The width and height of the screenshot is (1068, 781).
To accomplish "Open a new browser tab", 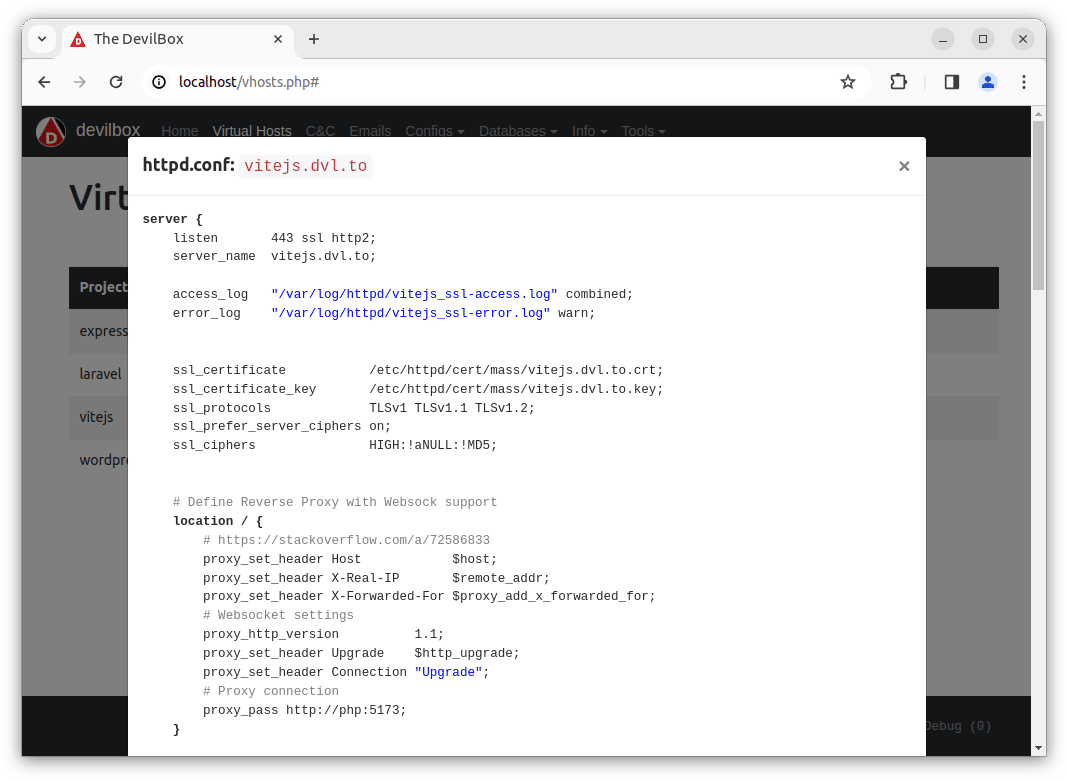I will tap(314, 39).
